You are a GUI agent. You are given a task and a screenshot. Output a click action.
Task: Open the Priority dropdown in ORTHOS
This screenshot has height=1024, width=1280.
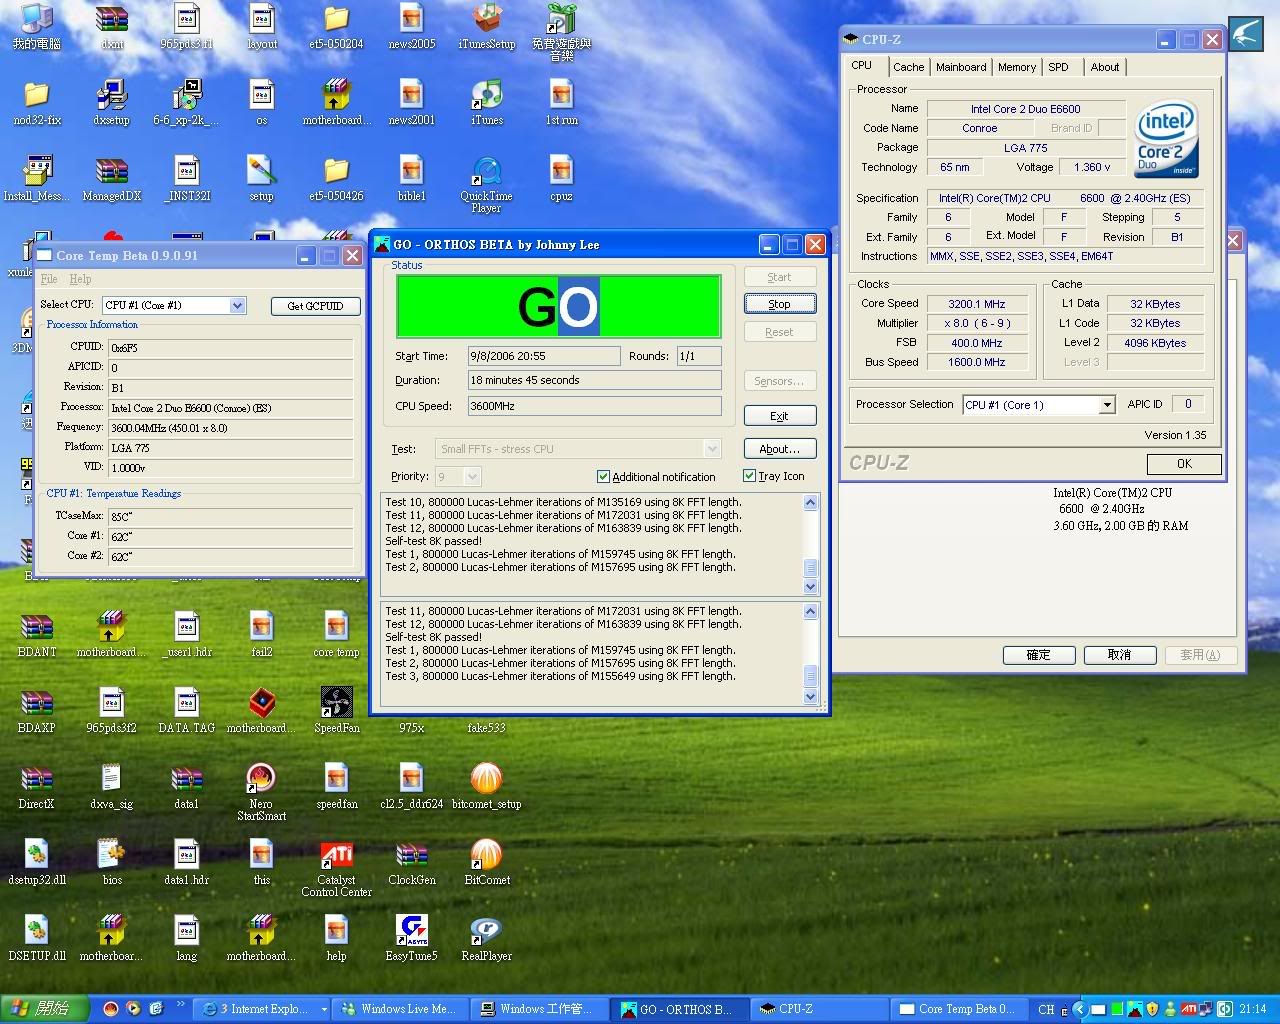473,477
